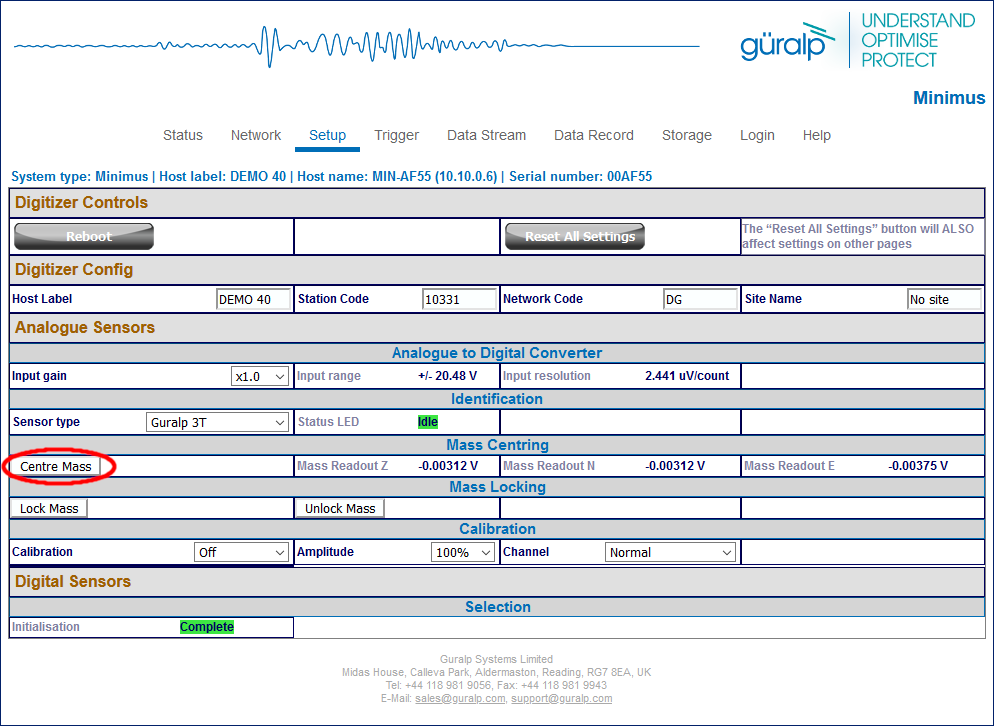Click the Analogue Sensors section heading

click(85, 328)
